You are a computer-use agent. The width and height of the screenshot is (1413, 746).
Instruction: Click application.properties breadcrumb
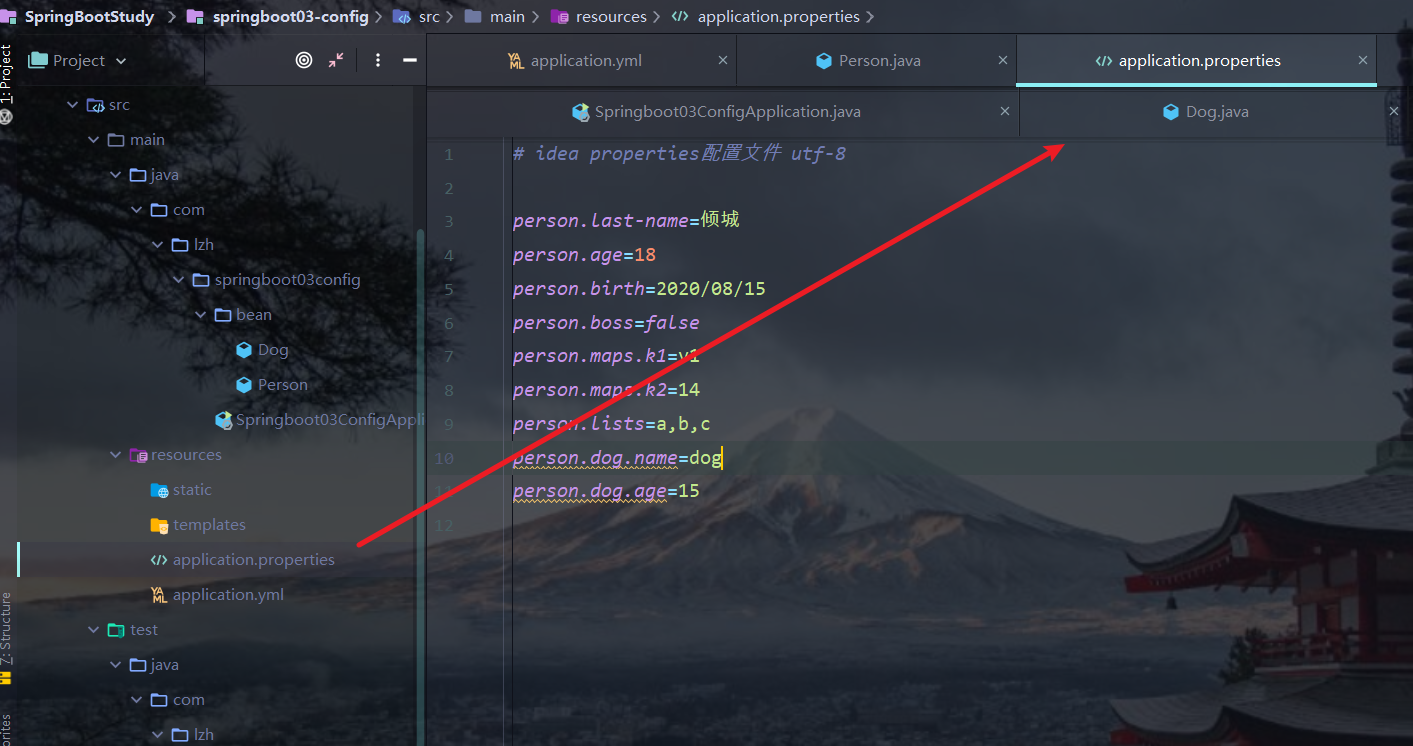[x=779, y=17]
